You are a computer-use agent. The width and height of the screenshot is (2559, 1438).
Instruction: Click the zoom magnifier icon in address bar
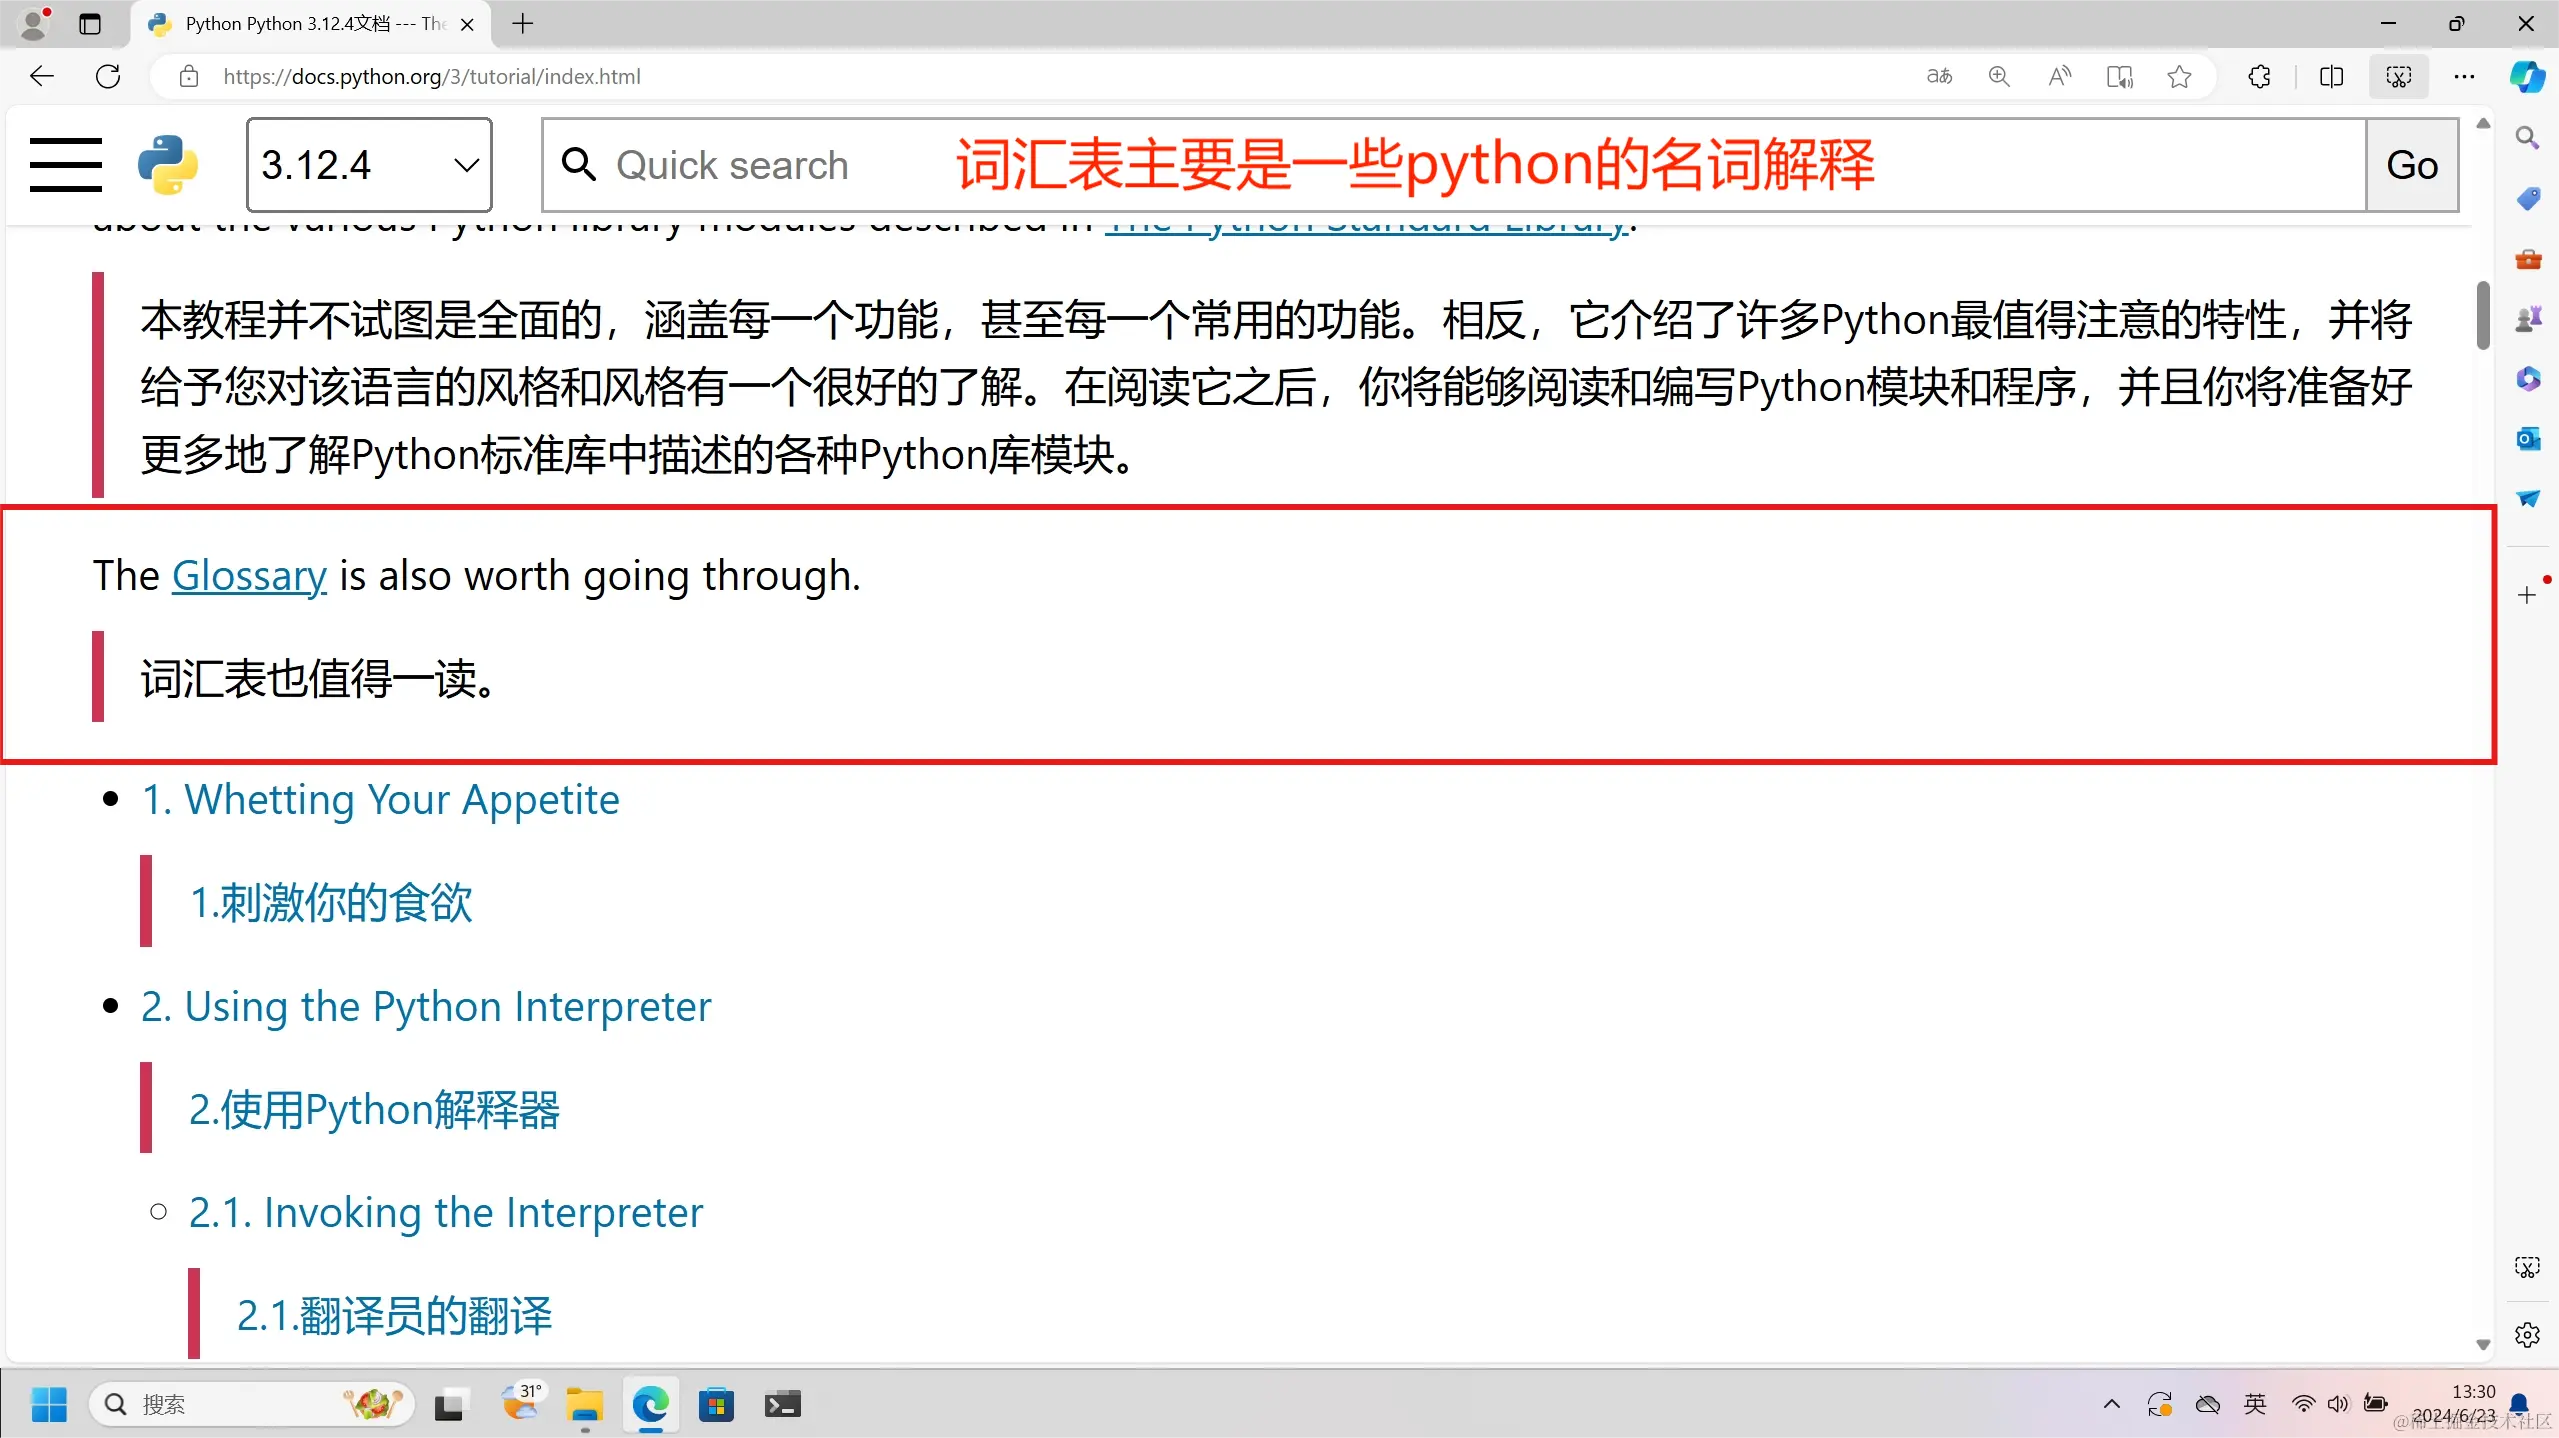[1999, 77]
